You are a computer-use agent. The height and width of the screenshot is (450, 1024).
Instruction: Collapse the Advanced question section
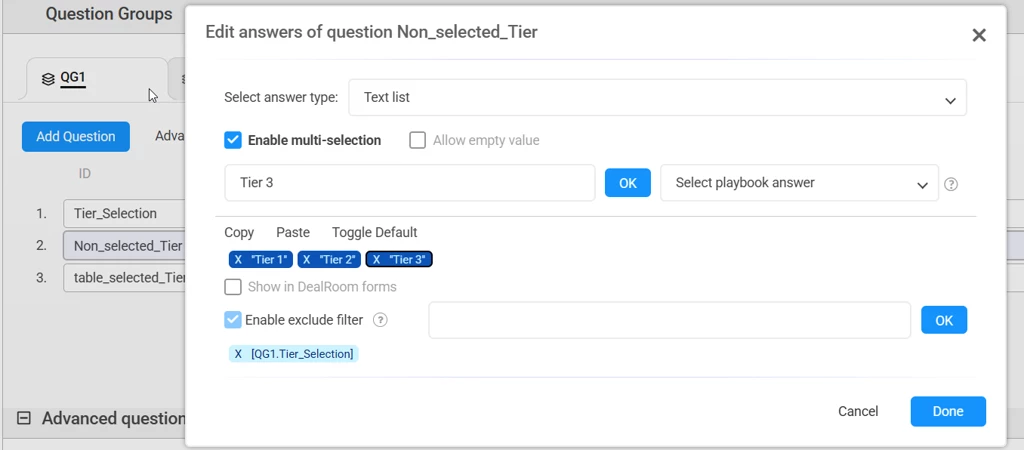[x=24, y=419]
